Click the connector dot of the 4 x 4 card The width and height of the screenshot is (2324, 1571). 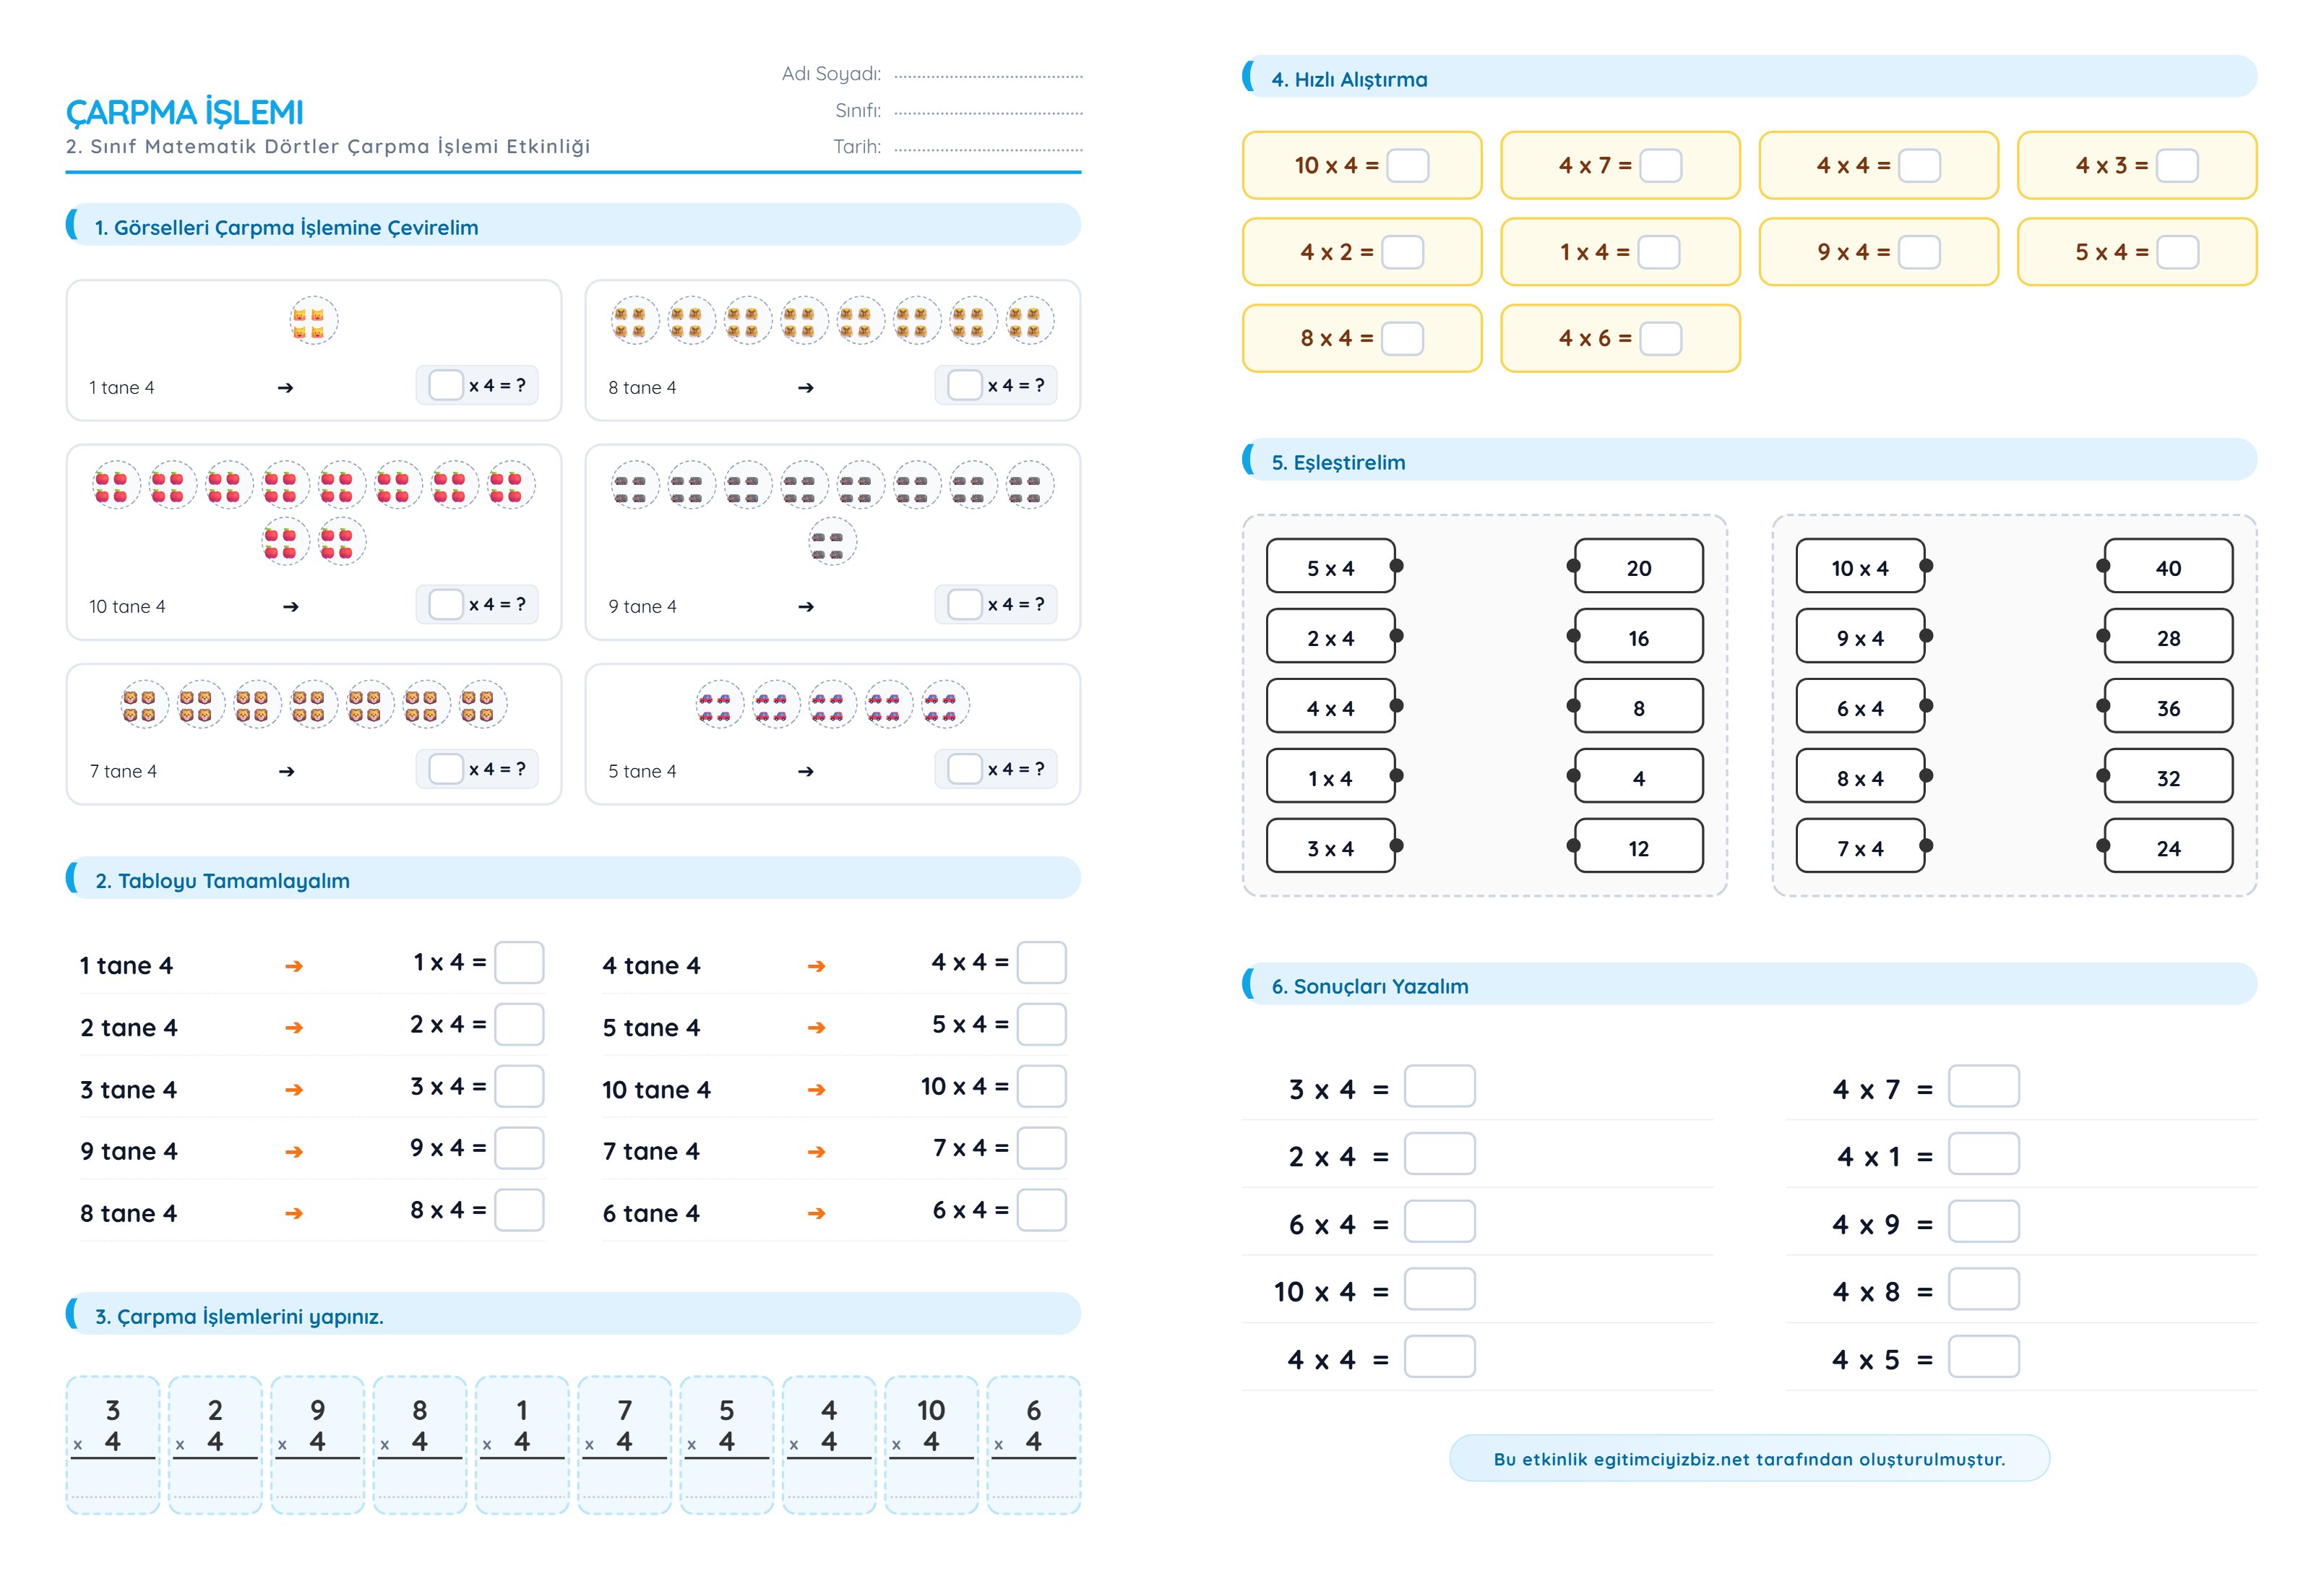pyautogui.click(x=1397, y=706)
